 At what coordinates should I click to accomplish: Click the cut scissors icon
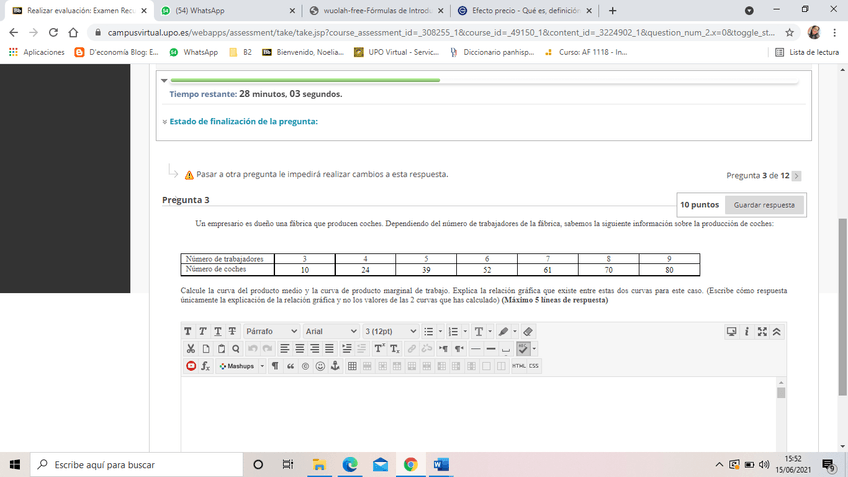pos(190,348)
